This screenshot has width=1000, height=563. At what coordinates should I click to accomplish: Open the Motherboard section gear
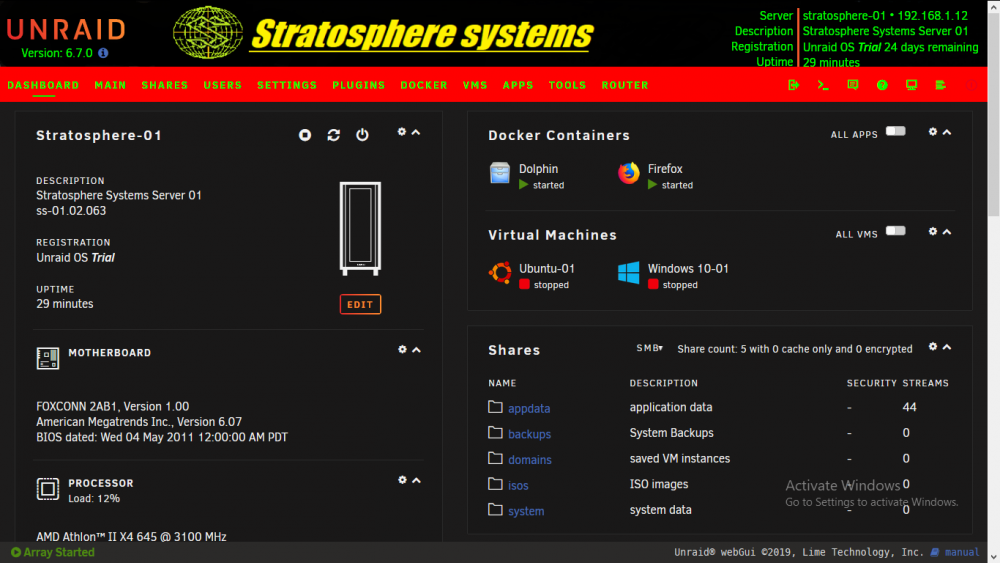tap(402, 349)
